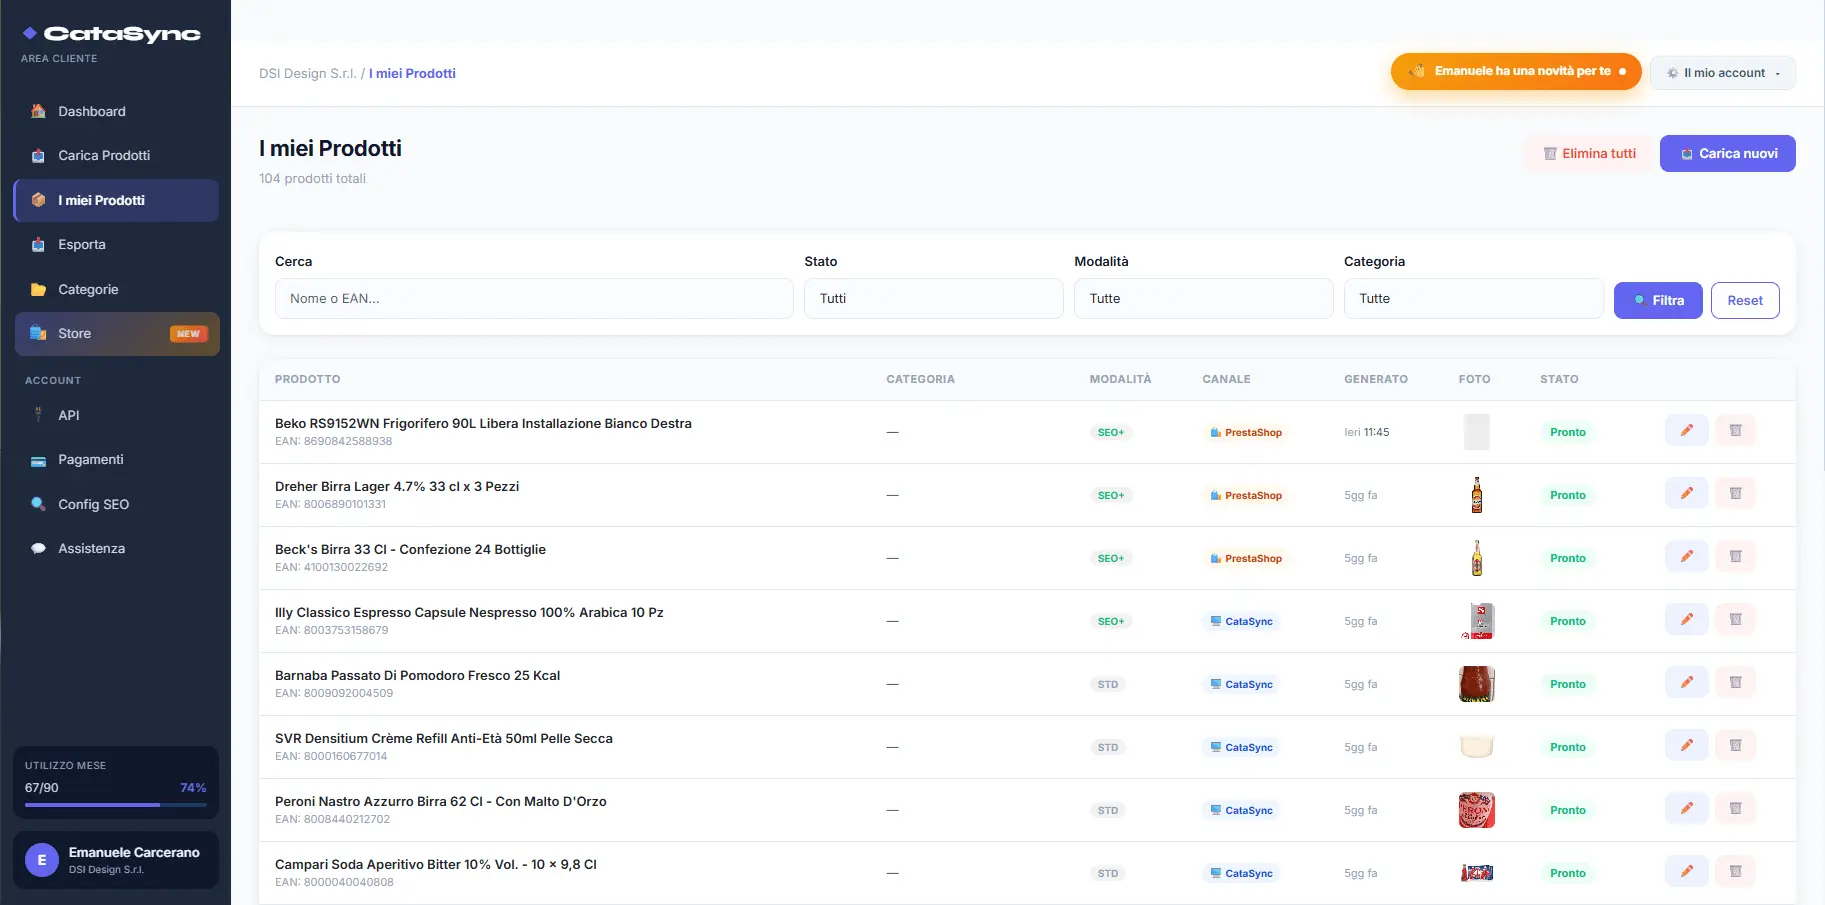Select I miei Prodotti sidebar item
1825x905 pixels.
(116, 200)
